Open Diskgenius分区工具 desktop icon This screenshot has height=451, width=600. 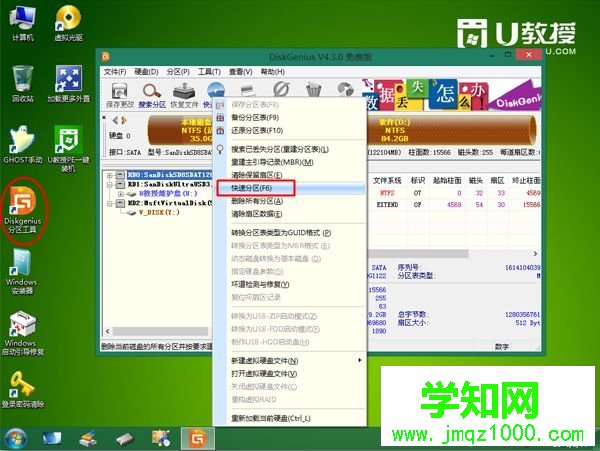pyautogui.click(x=23, y=210)
